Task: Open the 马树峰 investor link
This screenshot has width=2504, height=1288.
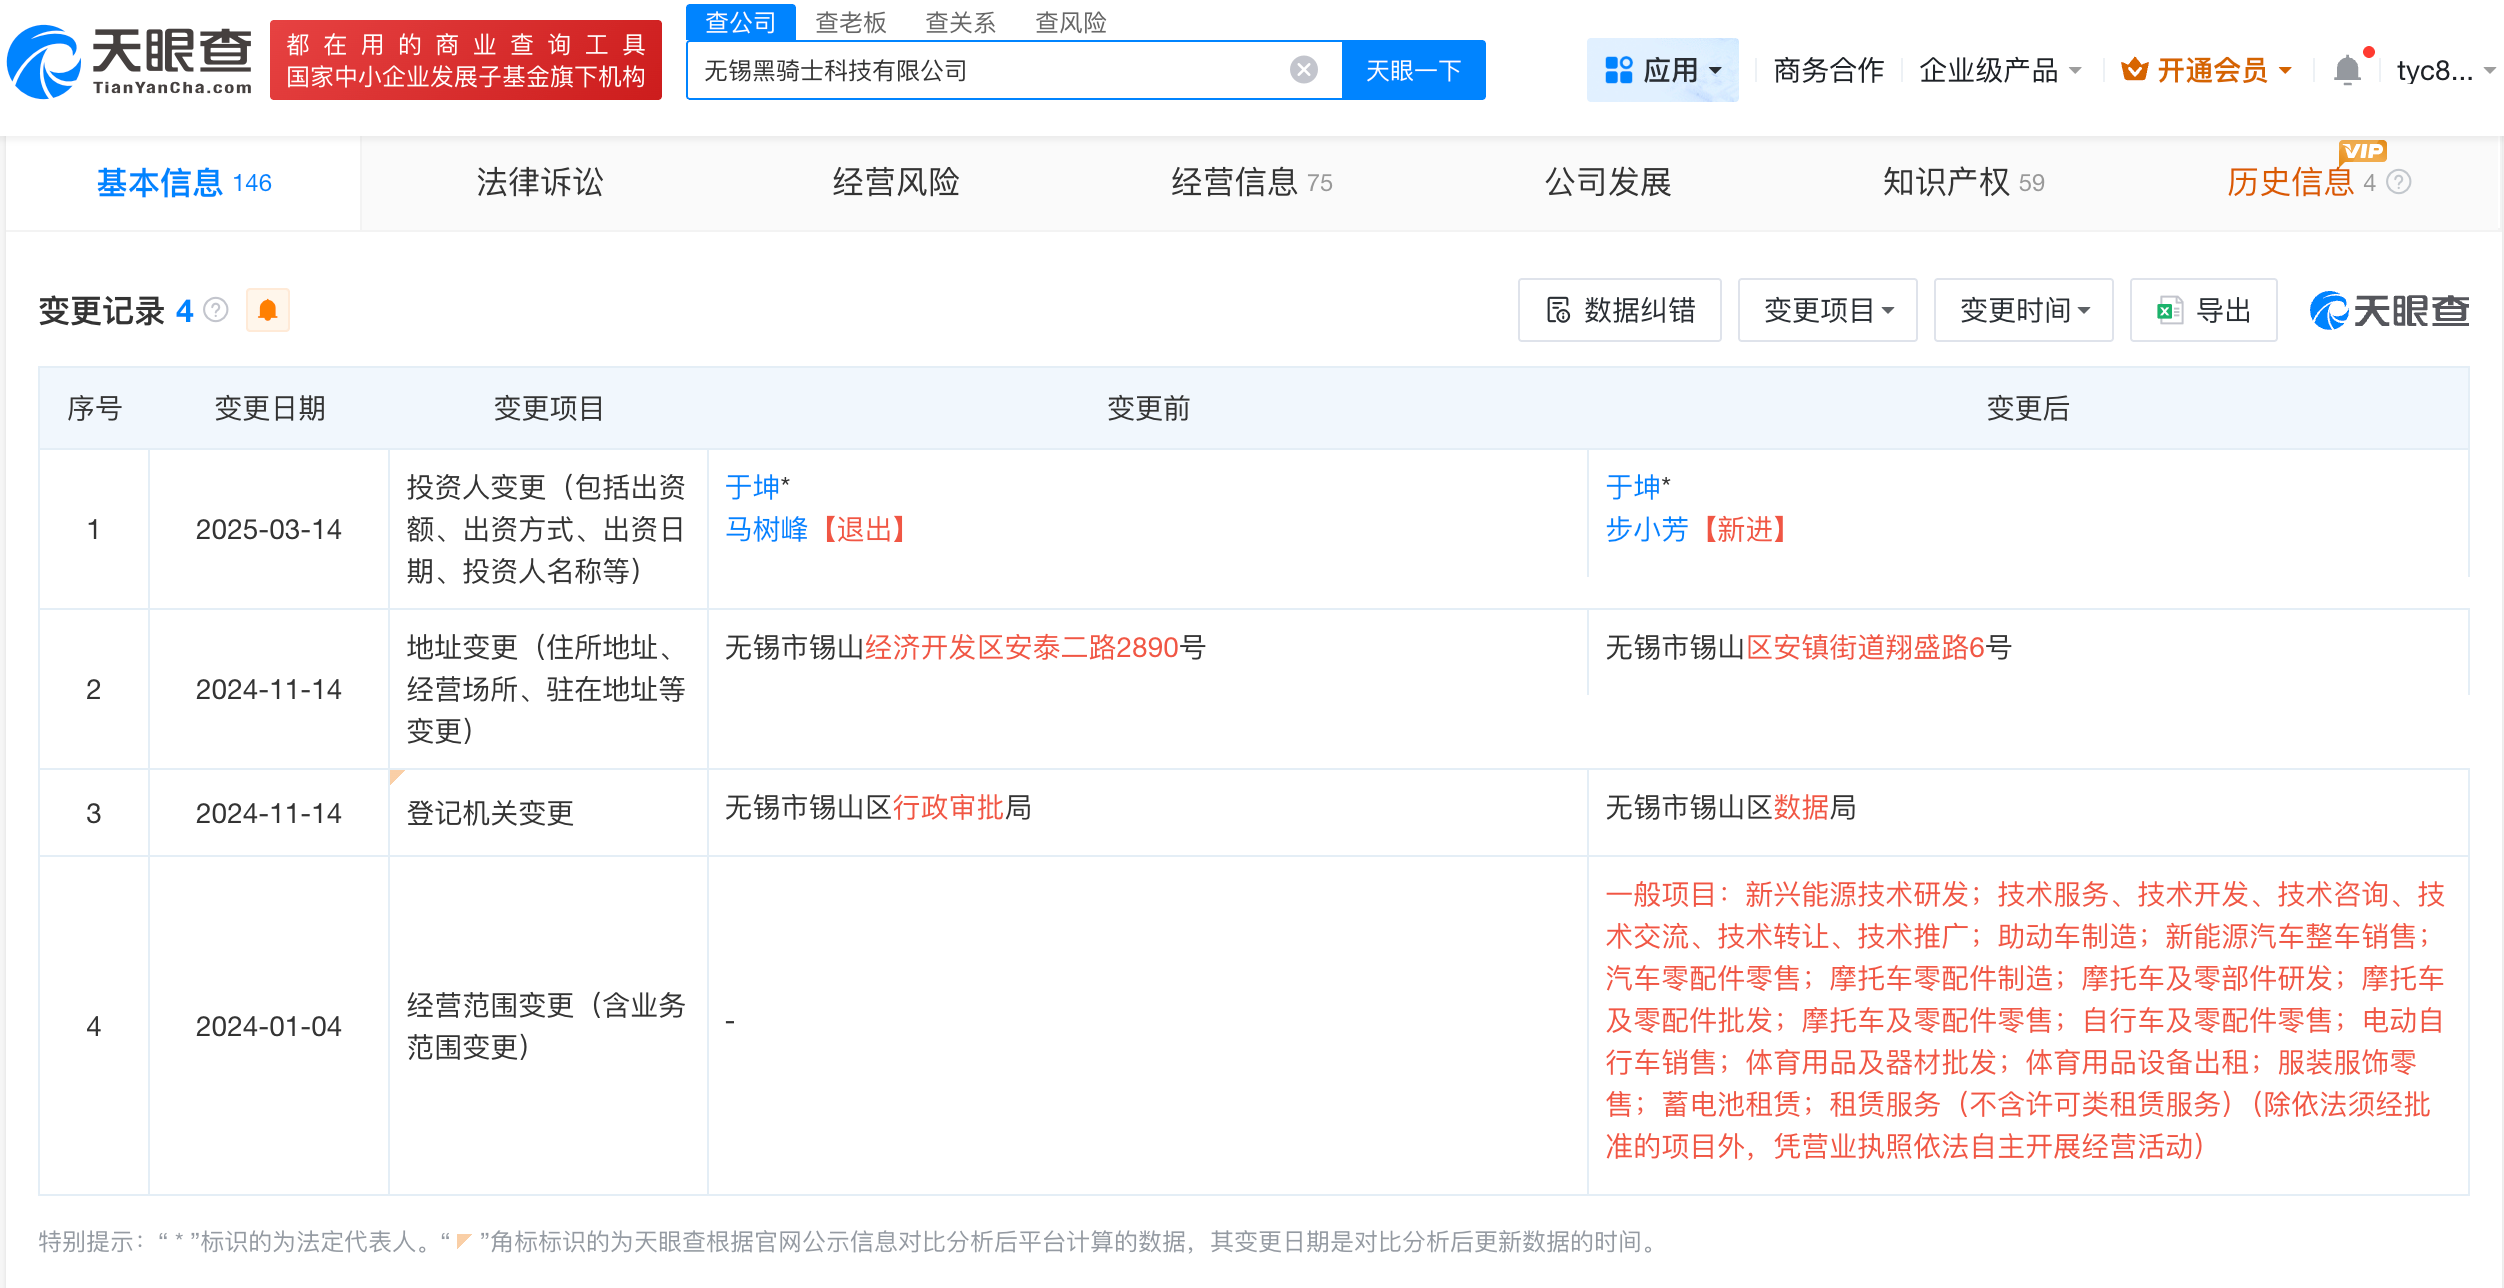Action: point(766,530)
